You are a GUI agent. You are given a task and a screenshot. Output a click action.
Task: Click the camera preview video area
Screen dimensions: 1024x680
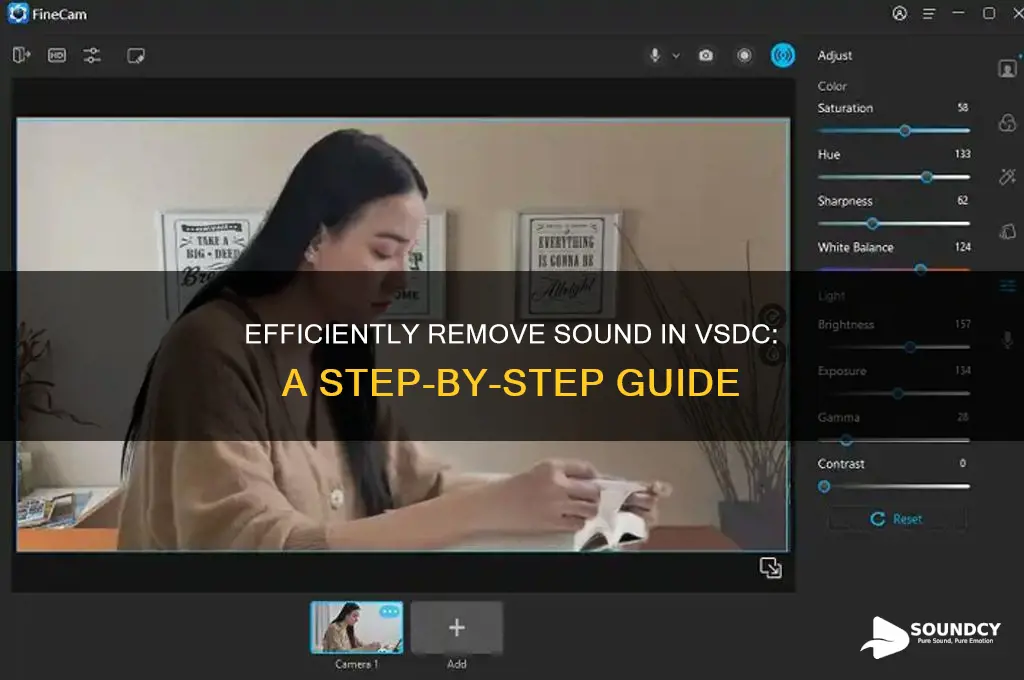(403, 335)
